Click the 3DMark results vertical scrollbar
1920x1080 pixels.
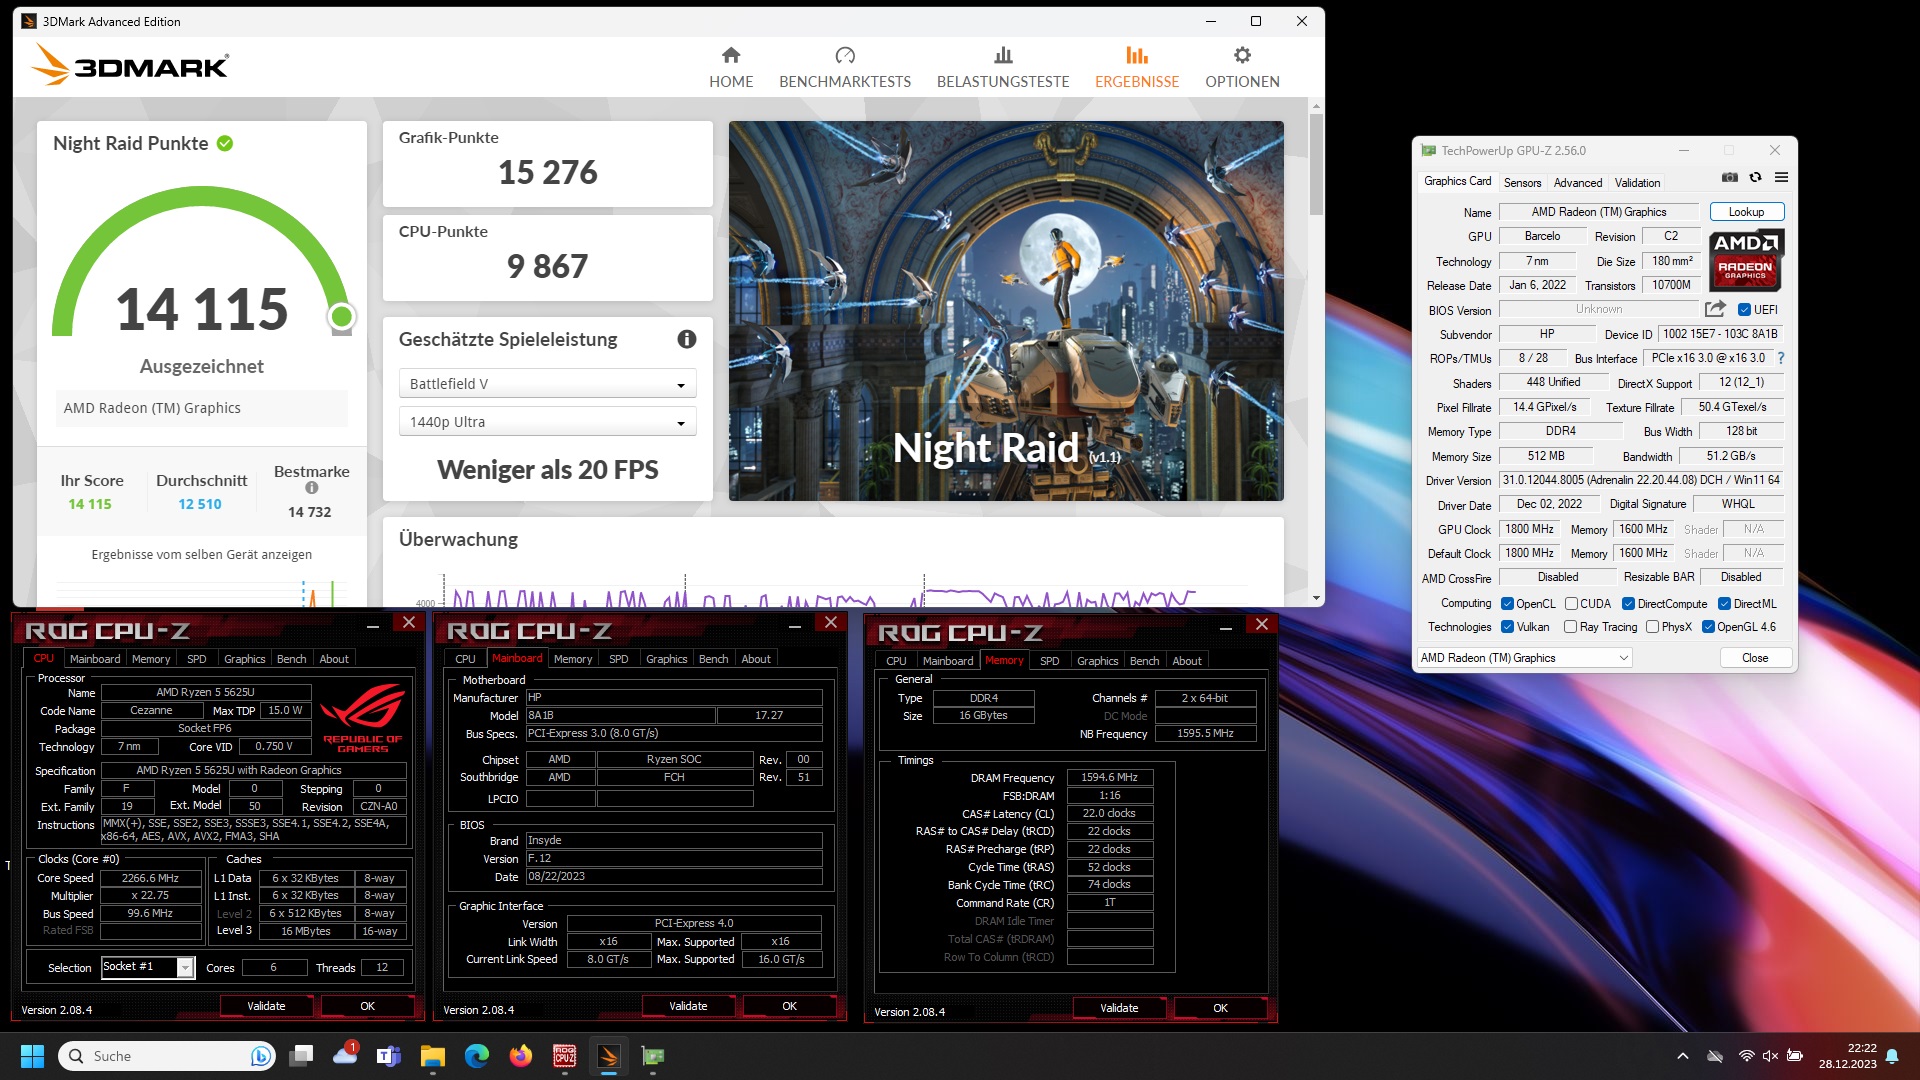tap(1316, 165)
